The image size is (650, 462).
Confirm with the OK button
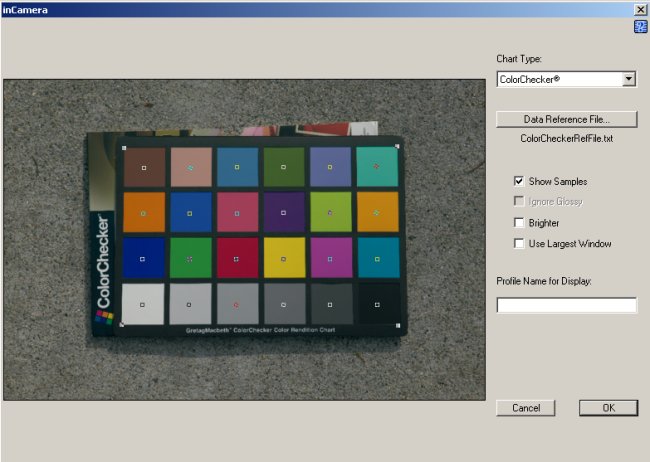(609, 408)
